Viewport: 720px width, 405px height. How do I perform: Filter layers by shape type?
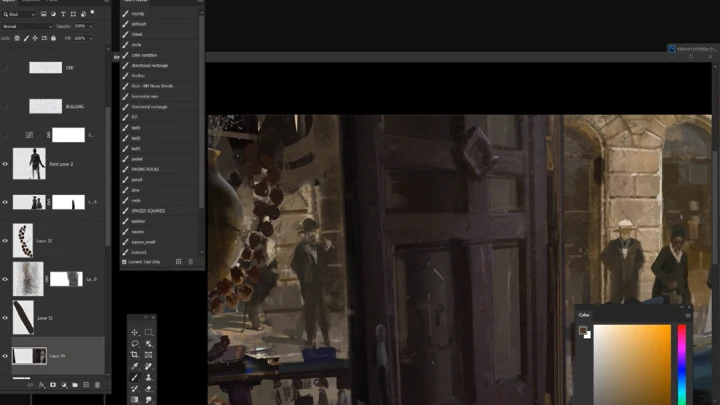pos(73,14)
